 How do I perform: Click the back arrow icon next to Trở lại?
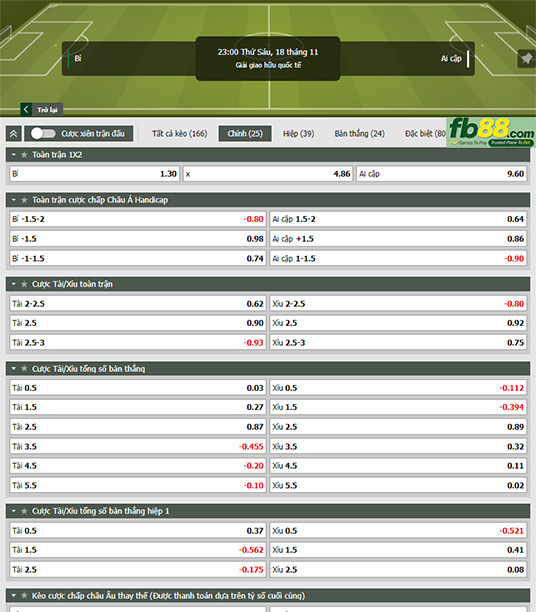click(x=26, y=109)
